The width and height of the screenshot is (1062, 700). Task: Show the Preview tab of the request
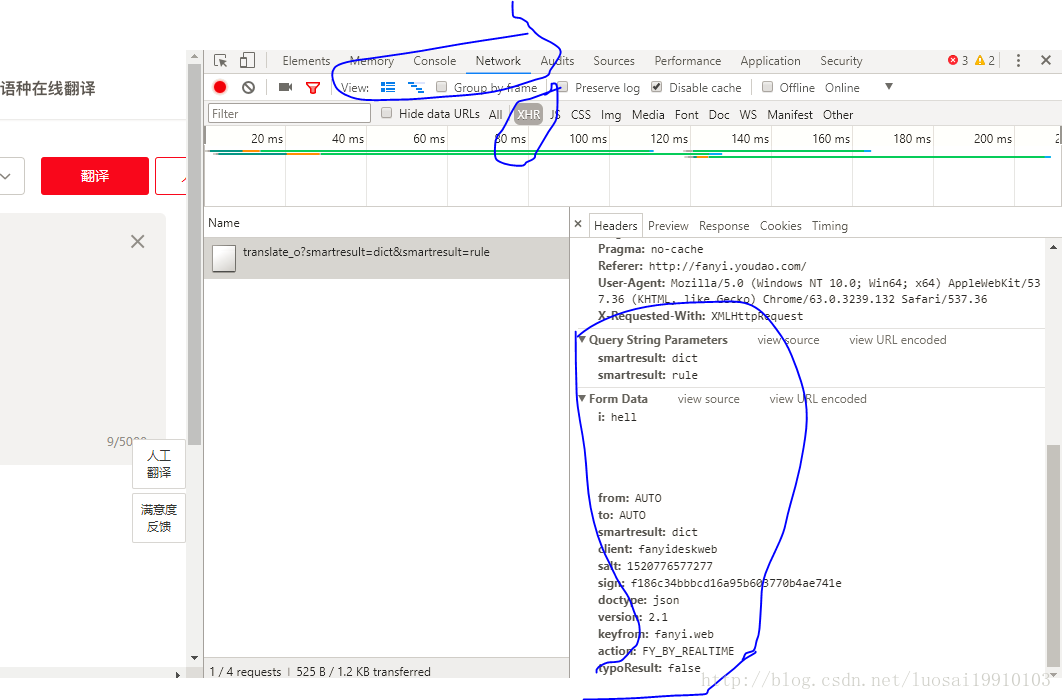point(668,225)
